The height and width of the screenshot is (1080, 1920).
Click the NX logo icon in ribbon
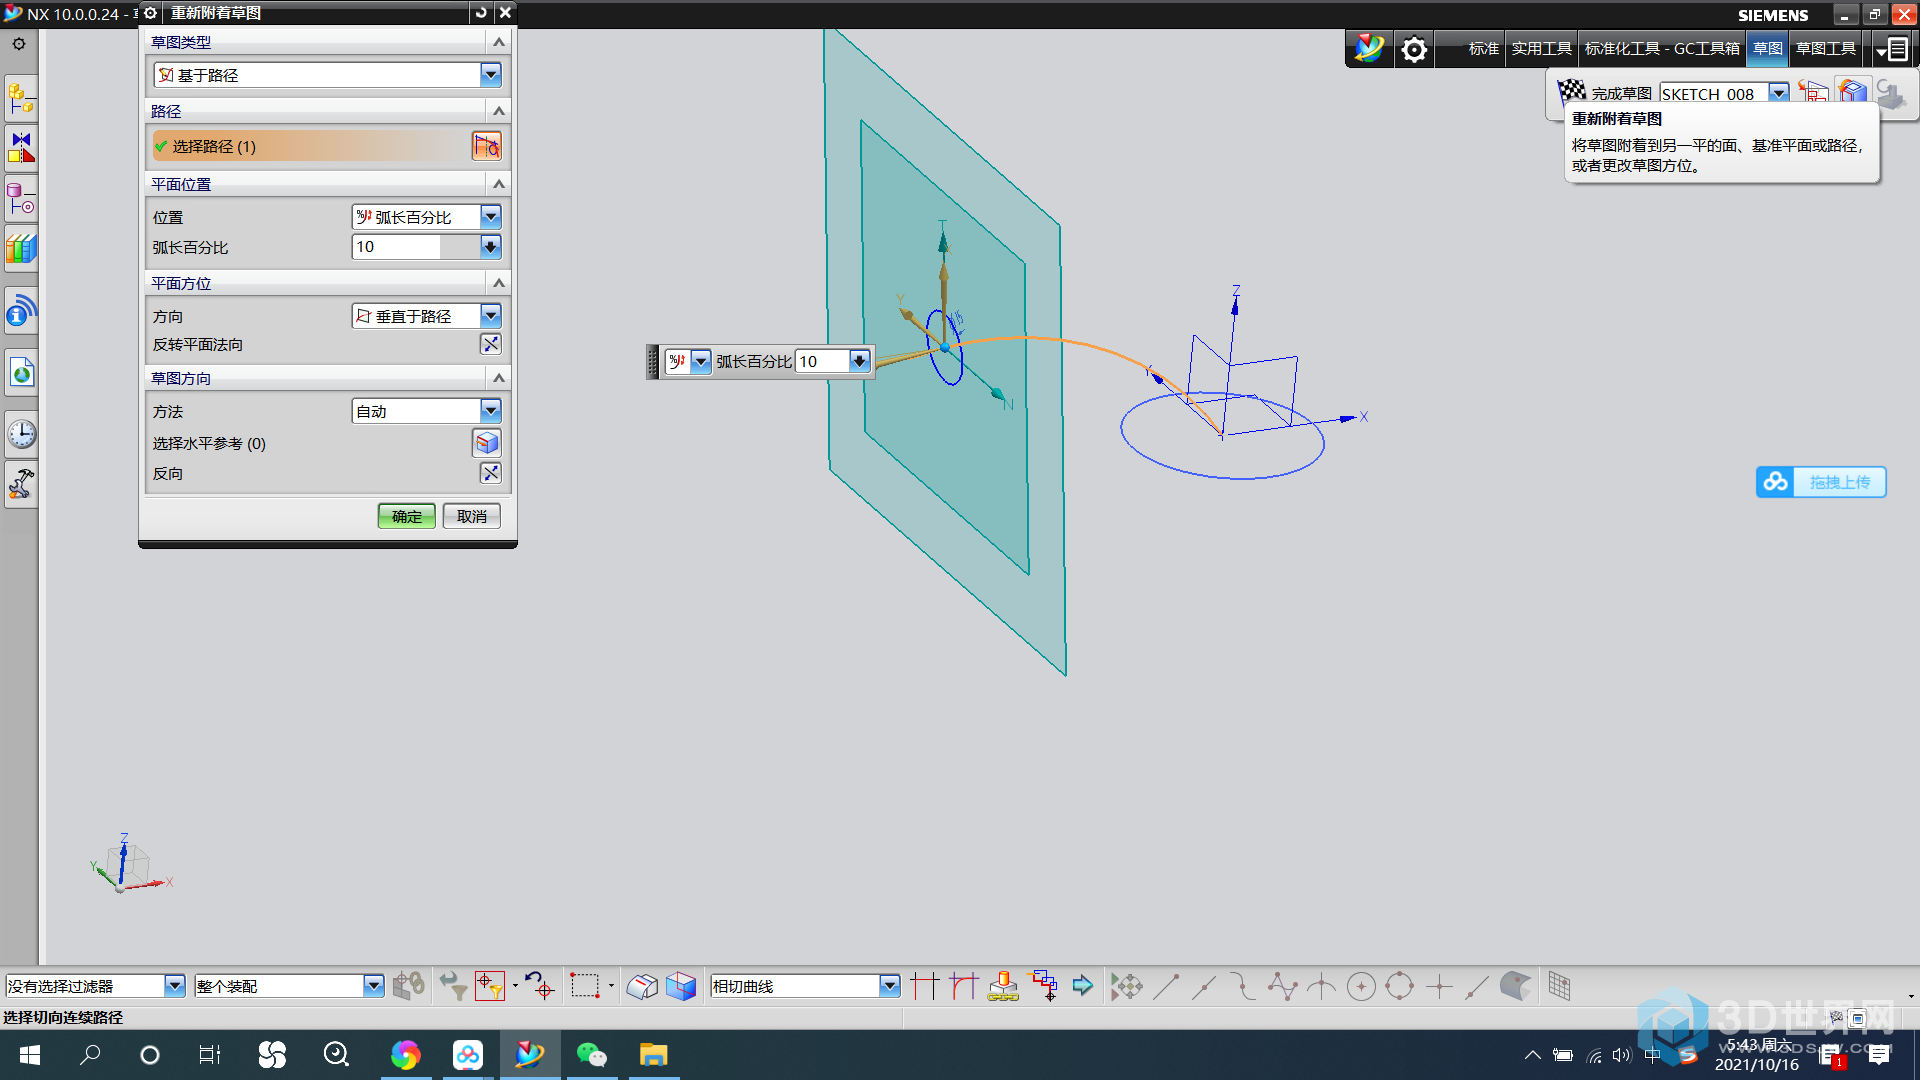[x=1368, y=48]
